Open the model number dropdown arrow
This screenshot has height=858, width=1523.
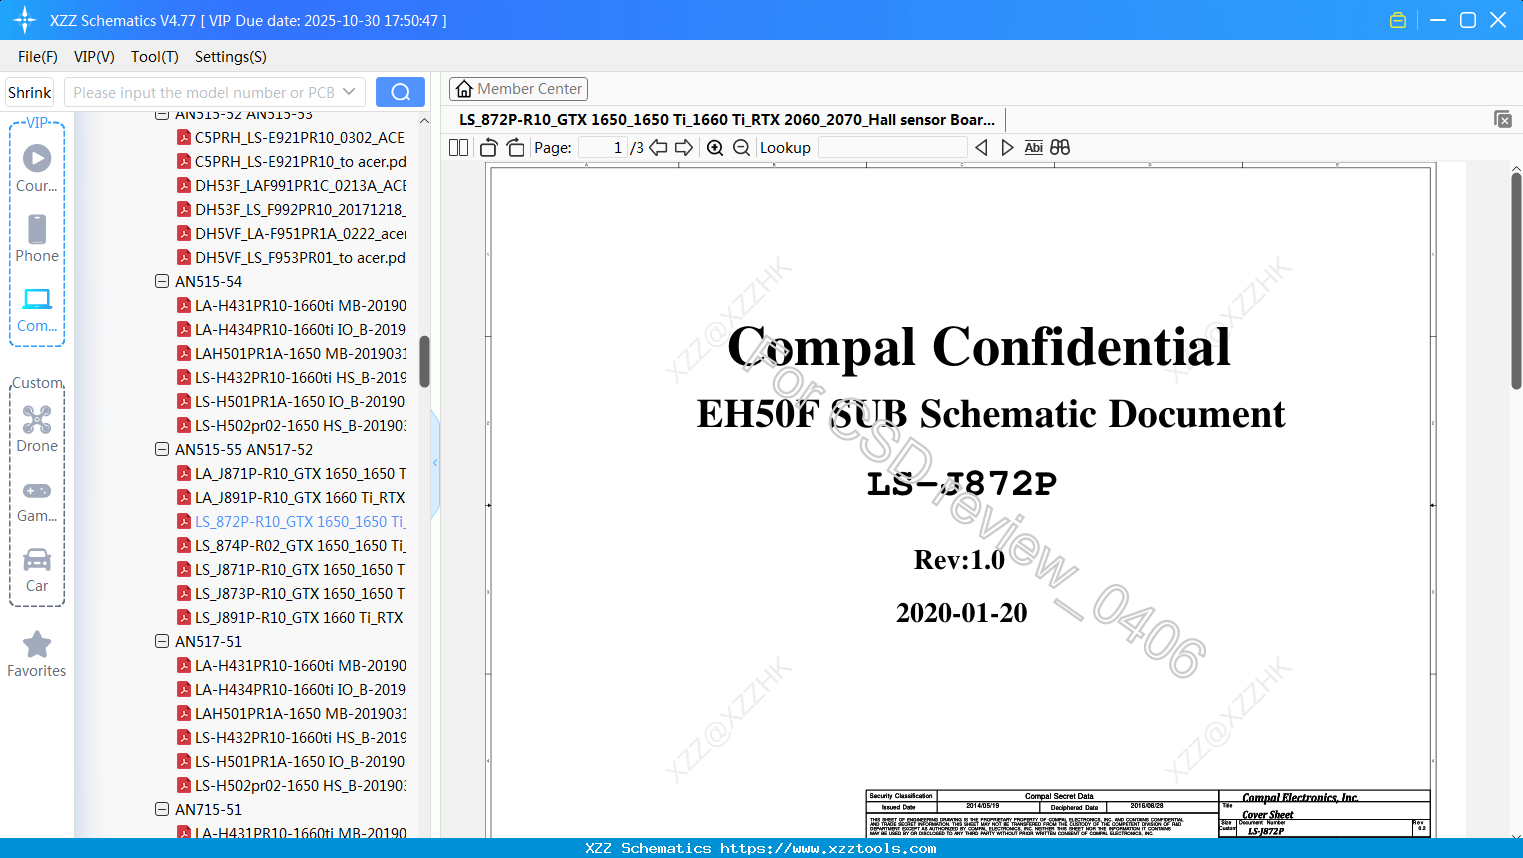point(349,92)
